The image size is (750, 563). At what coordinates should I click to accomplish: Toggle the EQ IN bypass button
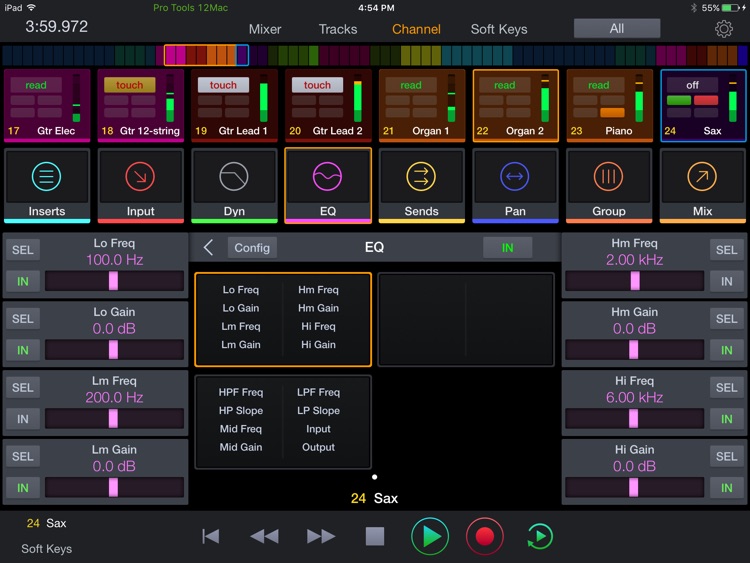[x=507, y=248]
